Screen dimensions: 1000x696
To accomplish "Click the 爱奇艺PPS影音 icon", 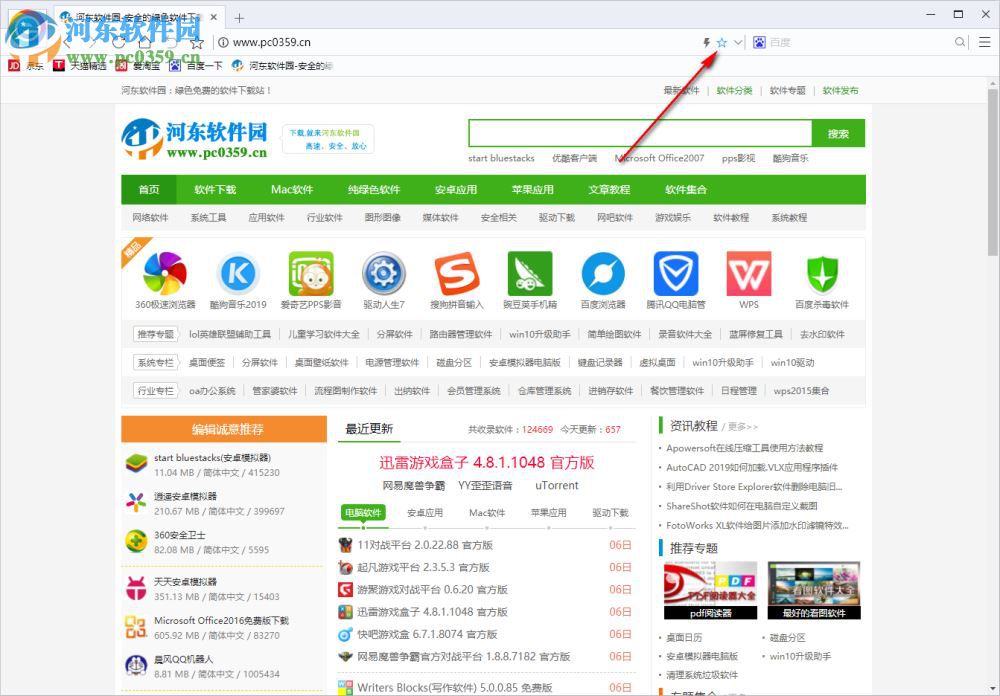I will [x=310, y=277].
